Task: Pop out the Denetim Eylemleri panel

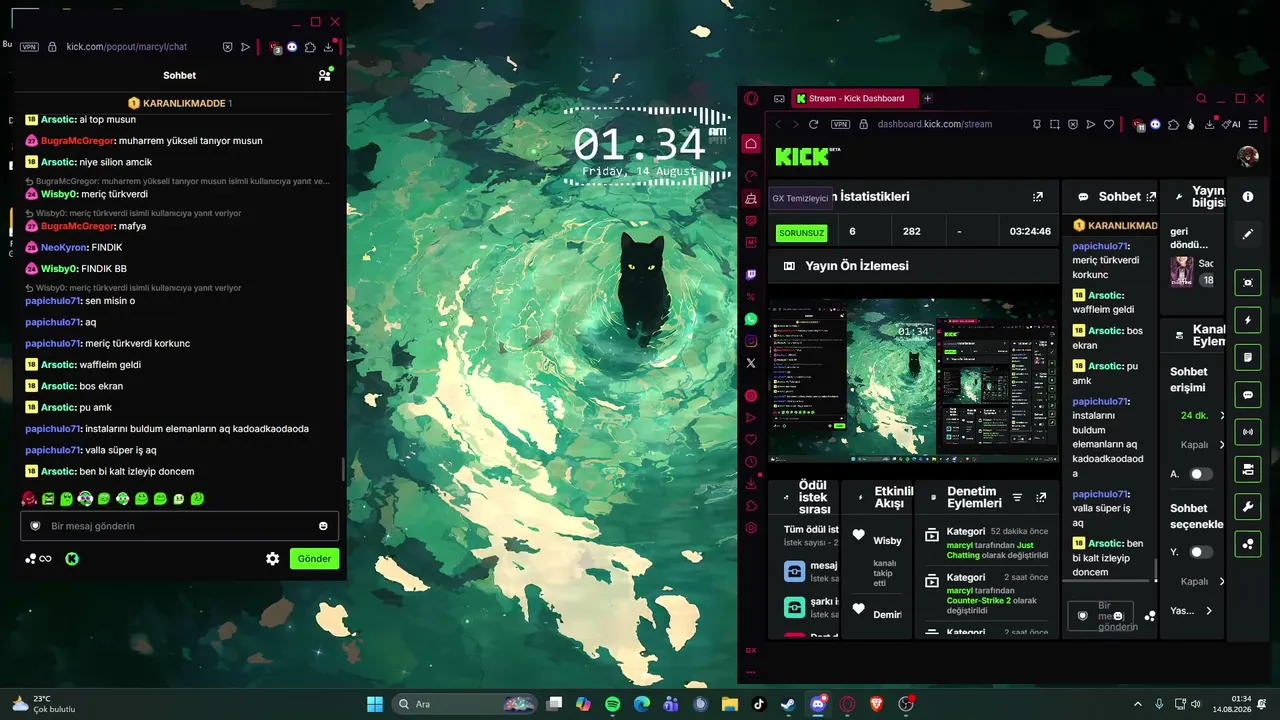Action: (1041, 497)
